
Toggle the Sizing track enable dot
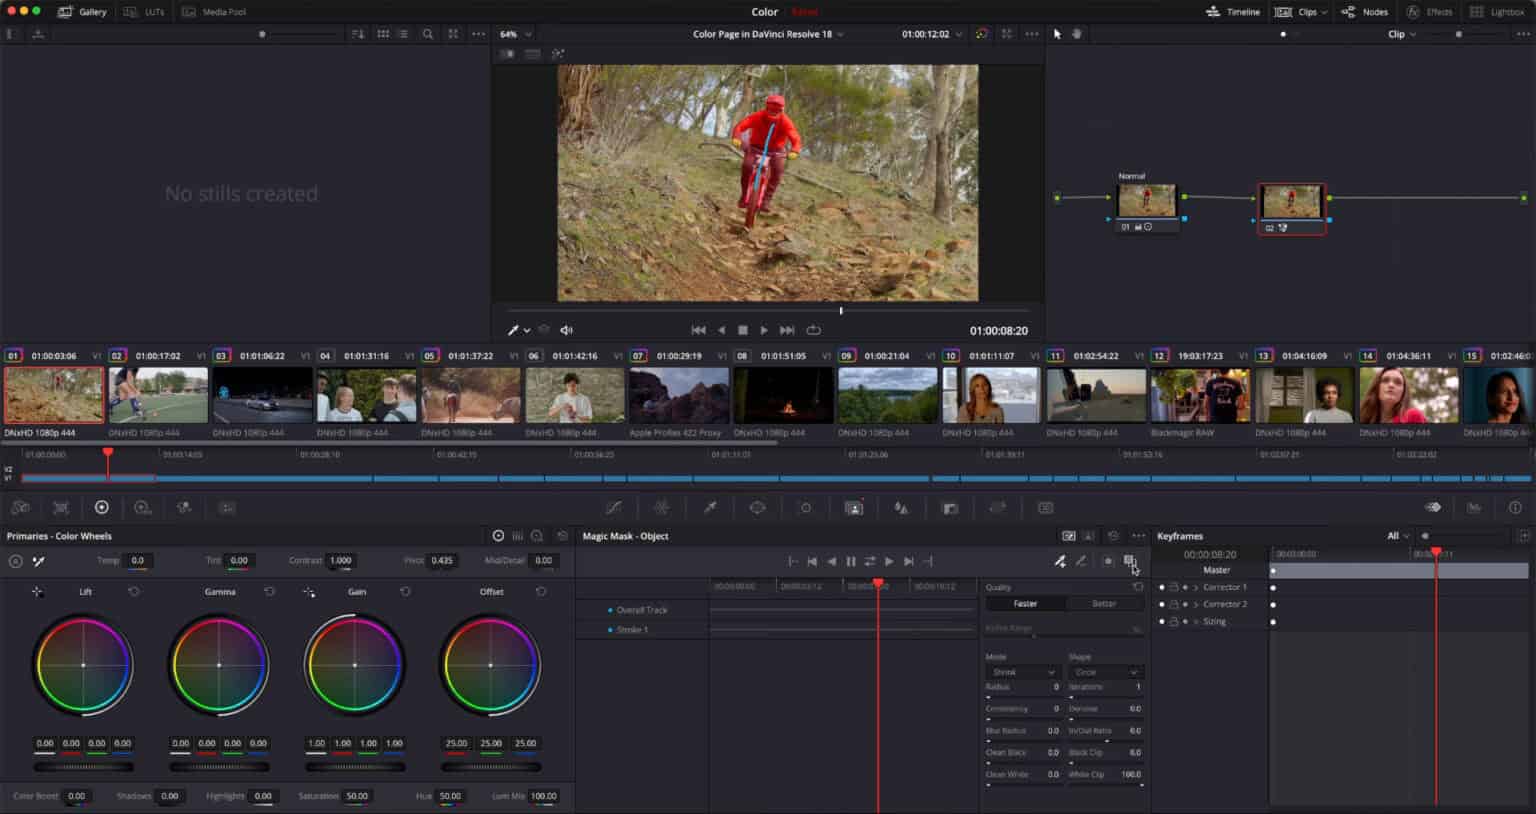point(1161,622)
